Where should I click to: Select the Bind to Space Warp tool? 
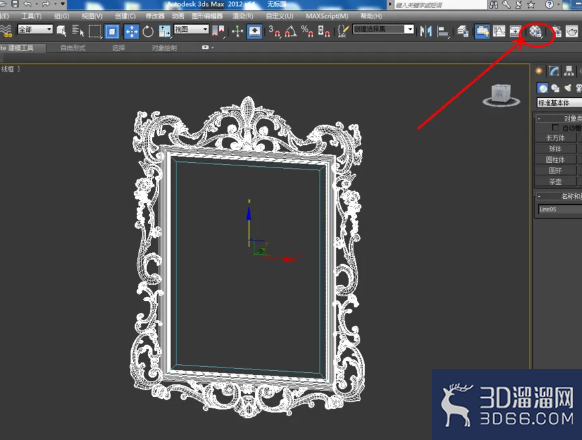6,31
